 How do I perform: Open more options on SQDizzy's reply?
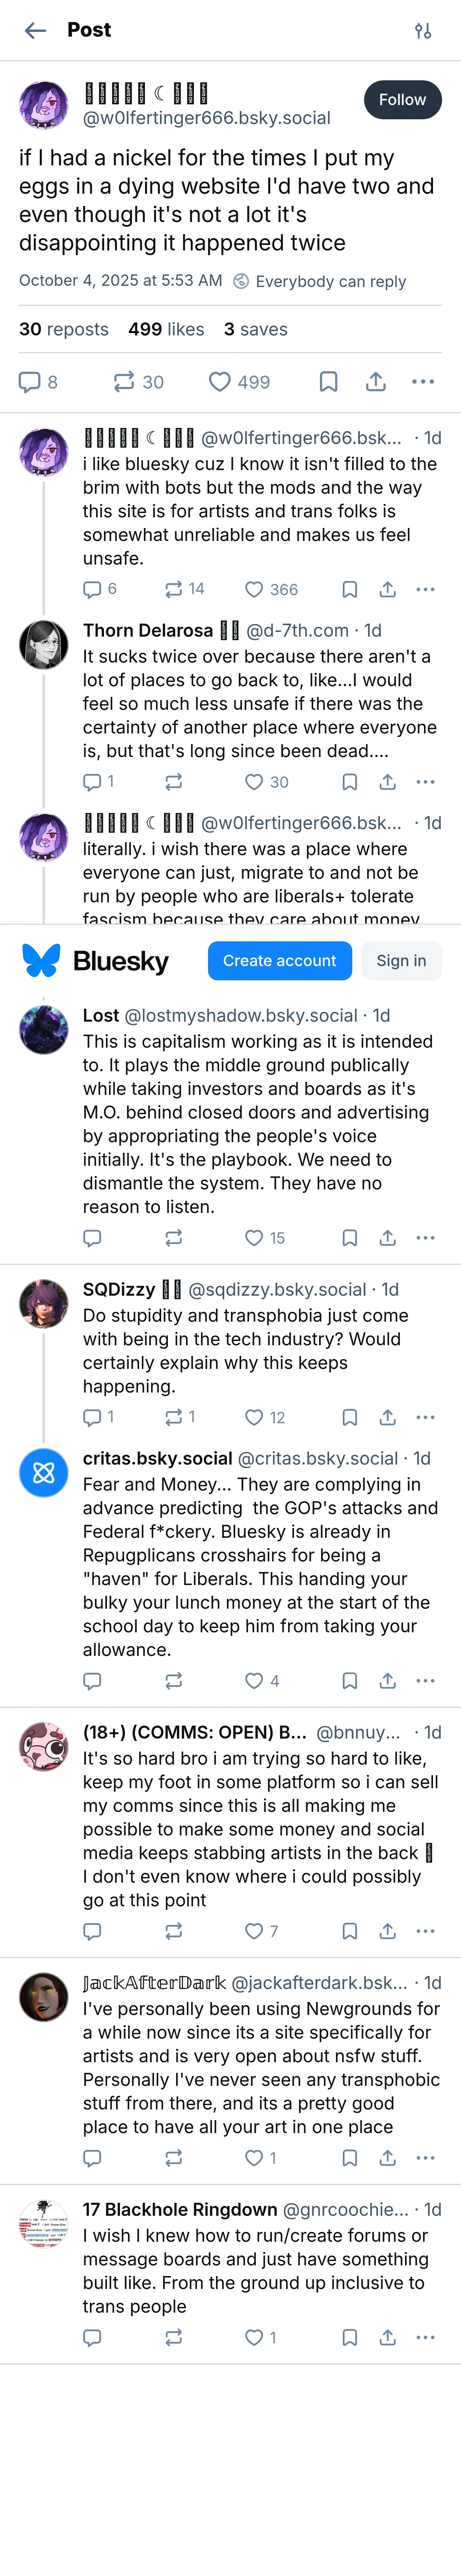tap(425, 1417)
